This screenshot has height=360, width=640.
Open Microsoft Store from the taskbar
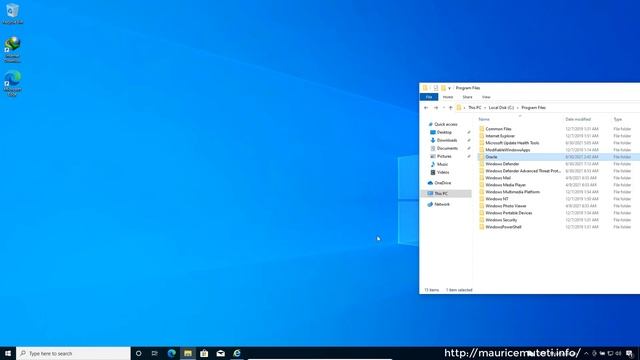tap(204, 353)
